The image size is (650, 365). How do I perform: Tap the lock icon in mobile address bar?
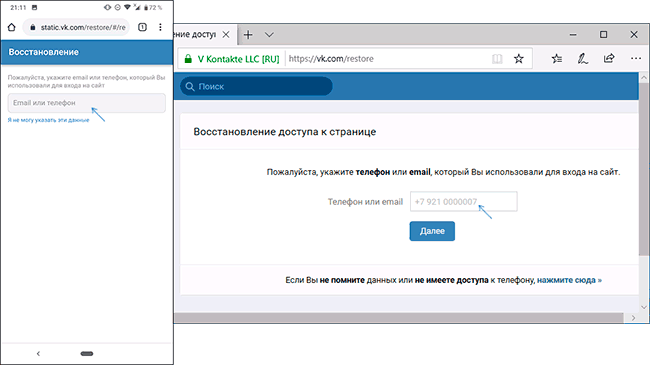[x=33, y=27]
